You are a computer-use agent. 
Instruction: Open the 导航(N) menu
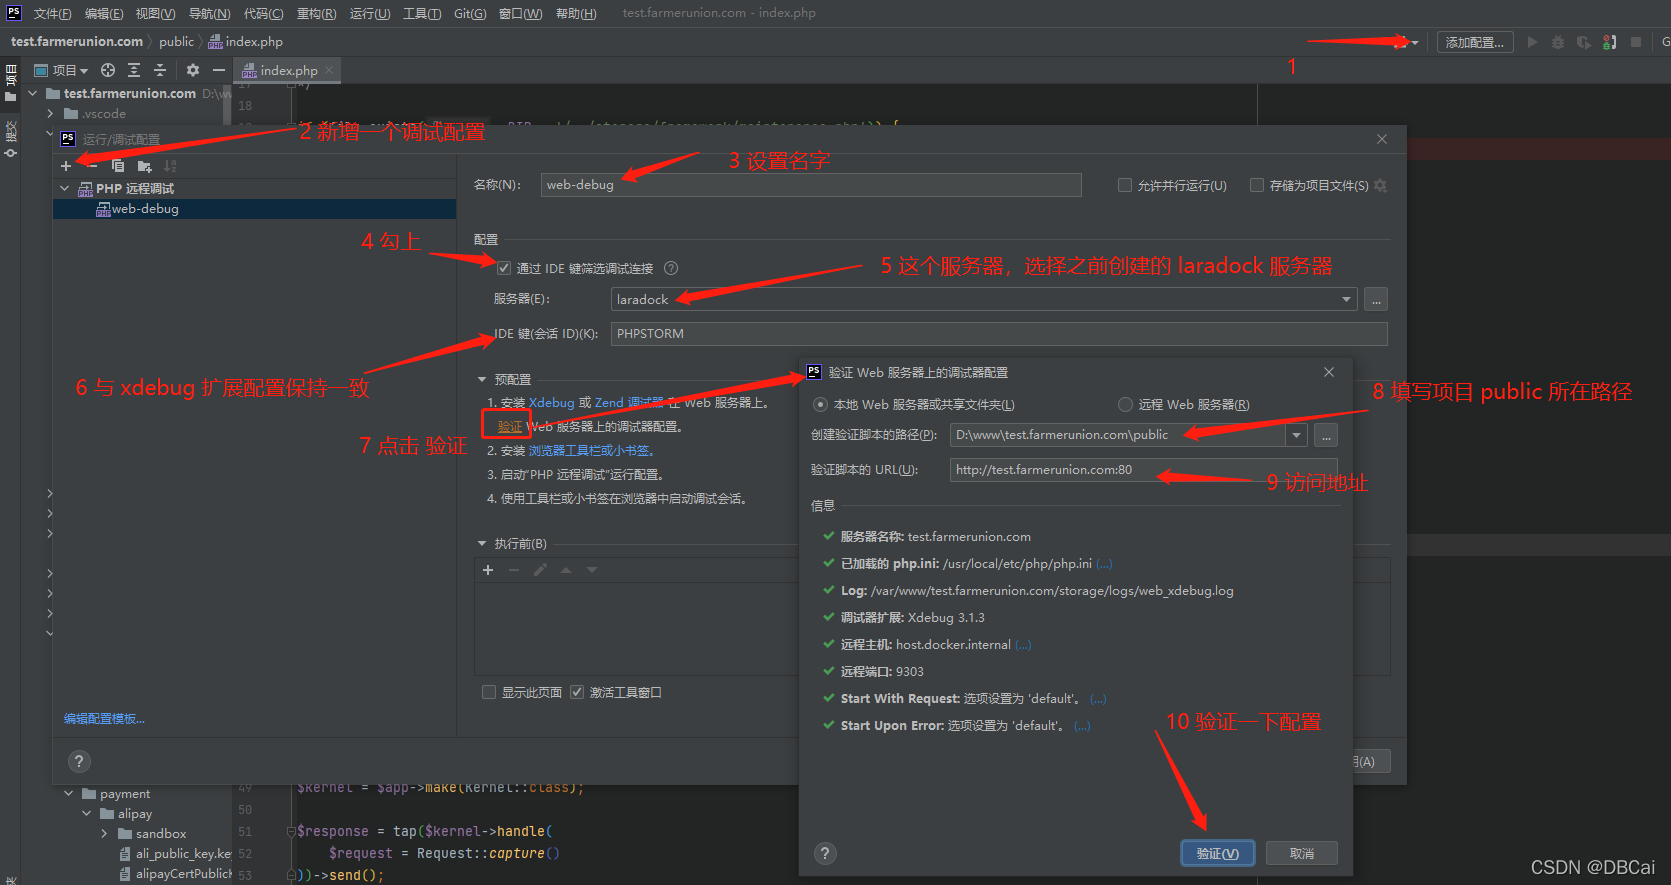tap(209, 13)
